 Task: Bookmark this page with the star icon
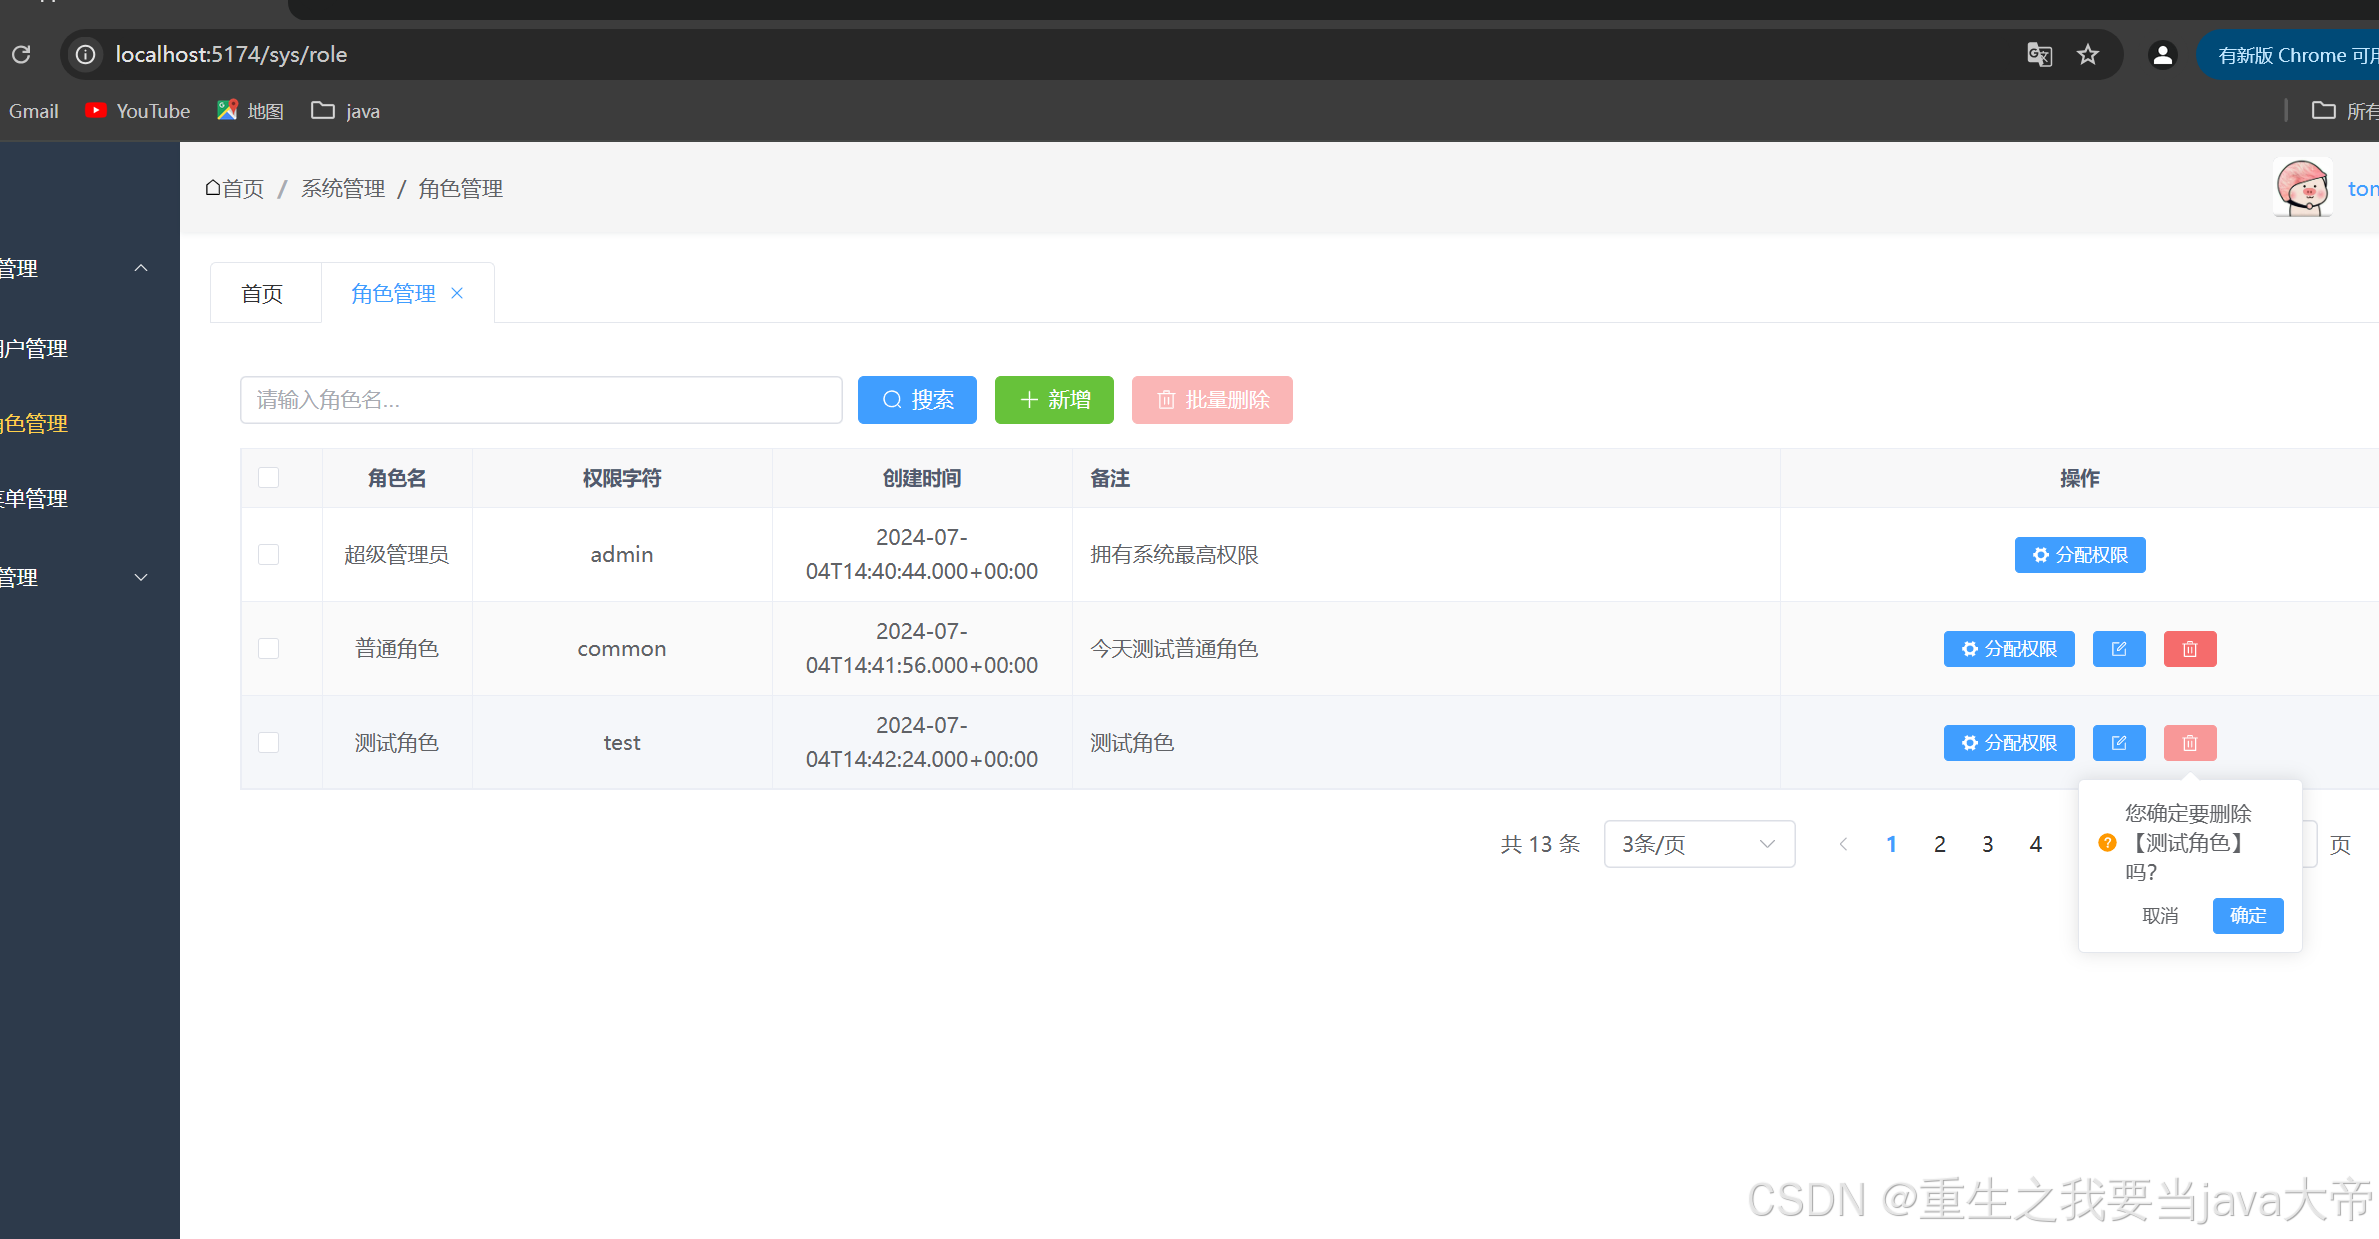2087,54
